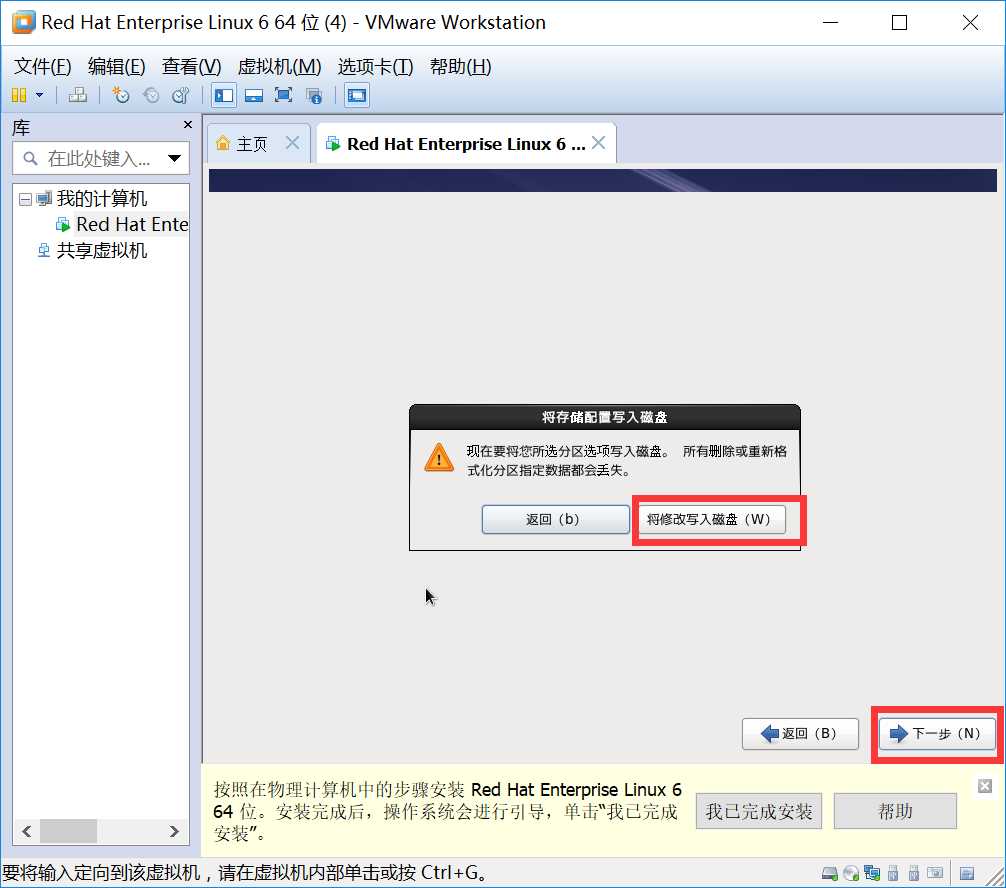This screenshot has height=888, width=1006.
Task: Click the message log status icon
Action: click(967, 873)
